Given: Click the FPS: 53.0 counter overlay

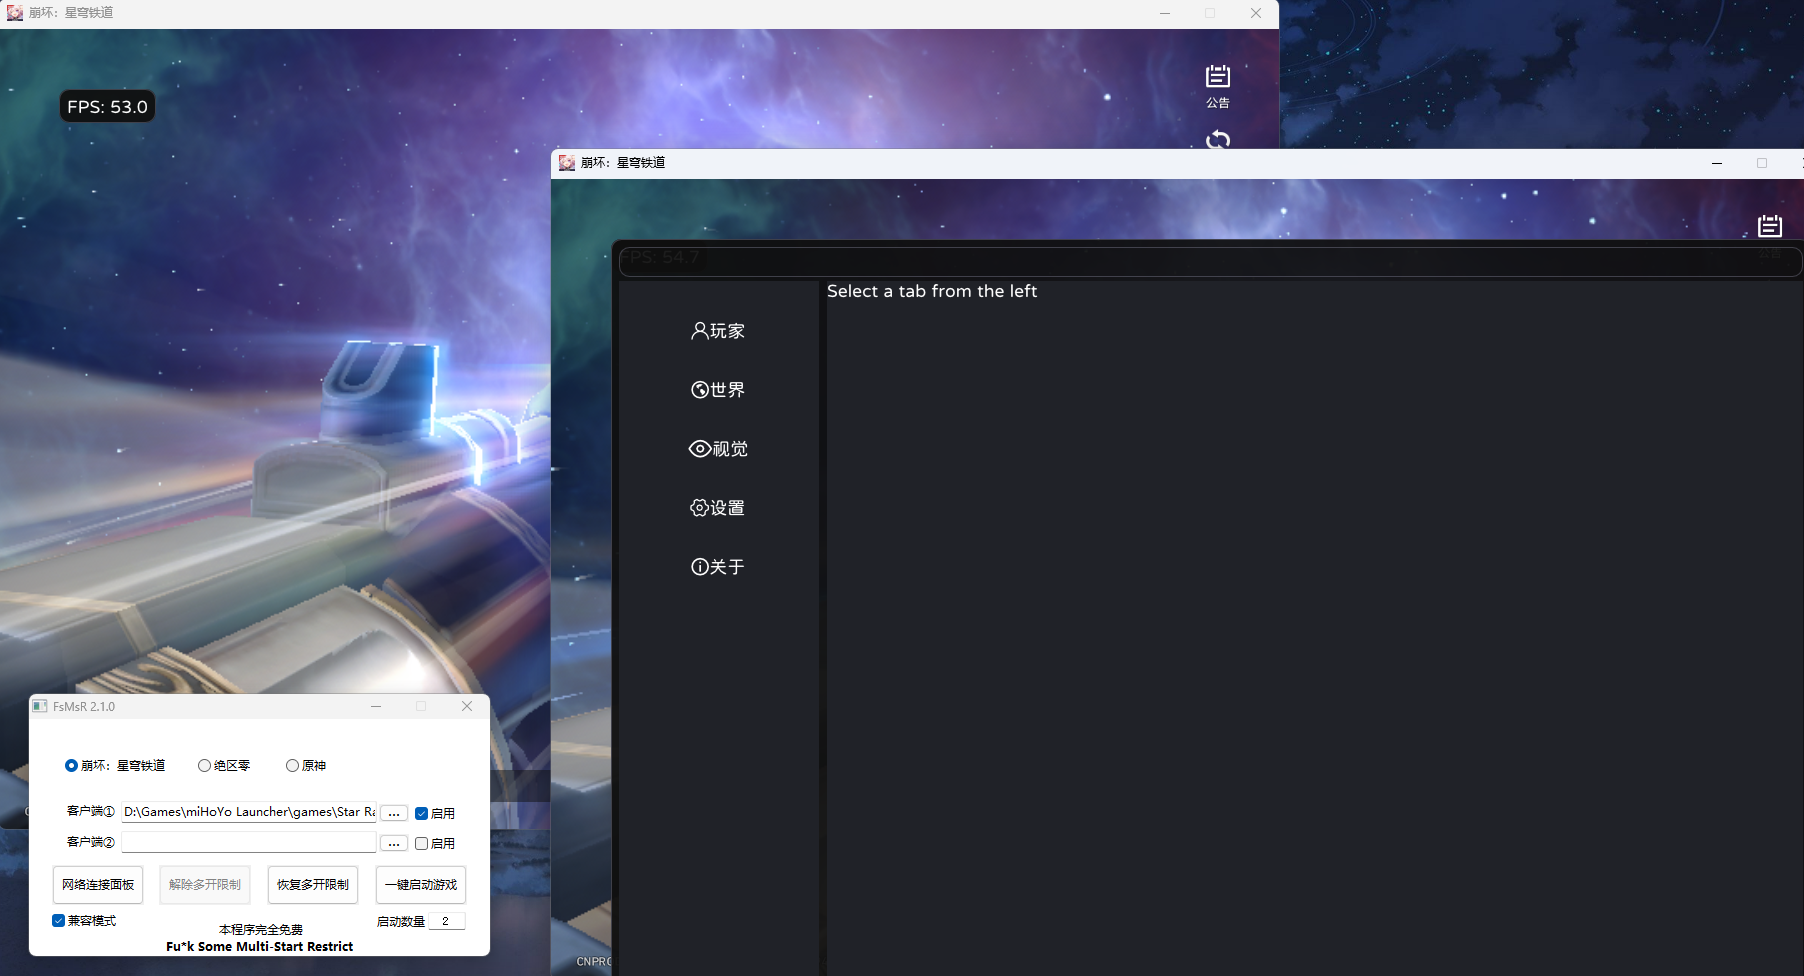Looking at the screenshot, I should click(107, 107).
